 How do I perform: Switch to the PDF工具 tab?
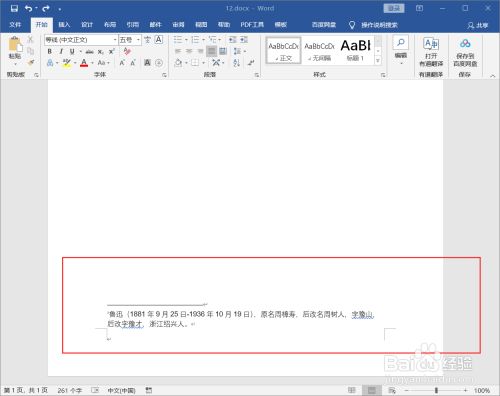pos(252,25)
